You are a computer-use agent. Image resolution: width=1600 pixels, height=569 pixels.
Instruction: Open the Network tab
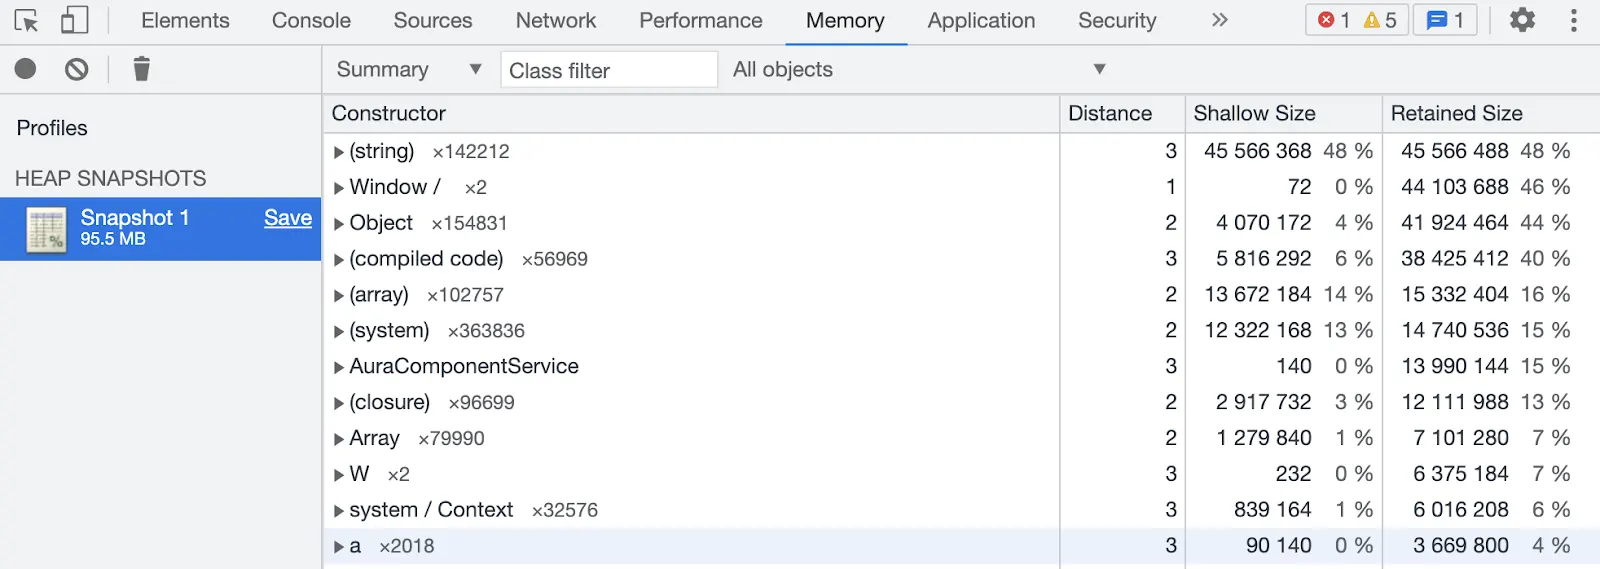coord(556,21)
